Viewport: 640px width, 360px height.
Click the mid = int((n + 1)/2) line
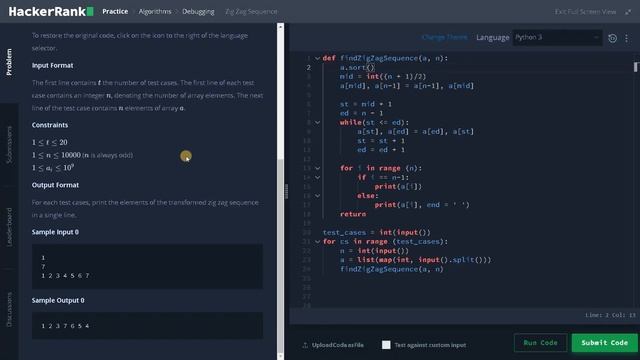pos(382,77)
